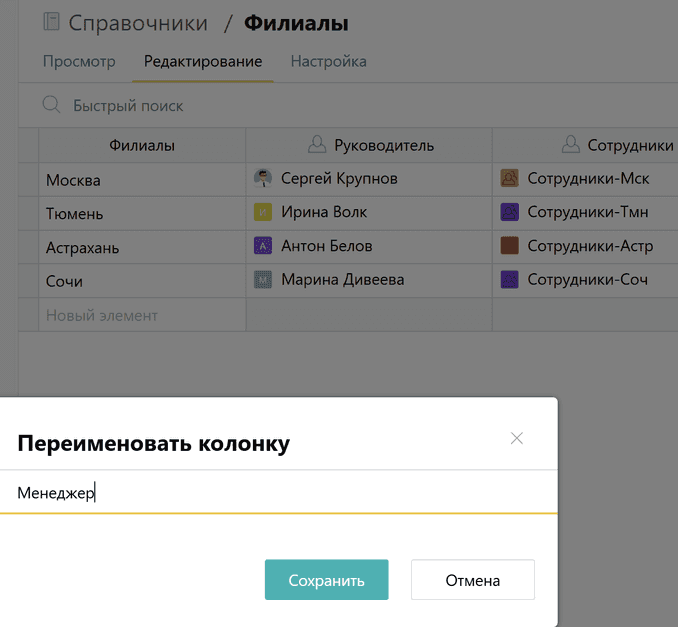Switch to the Просмотр tab

click(x=79, y=62)
